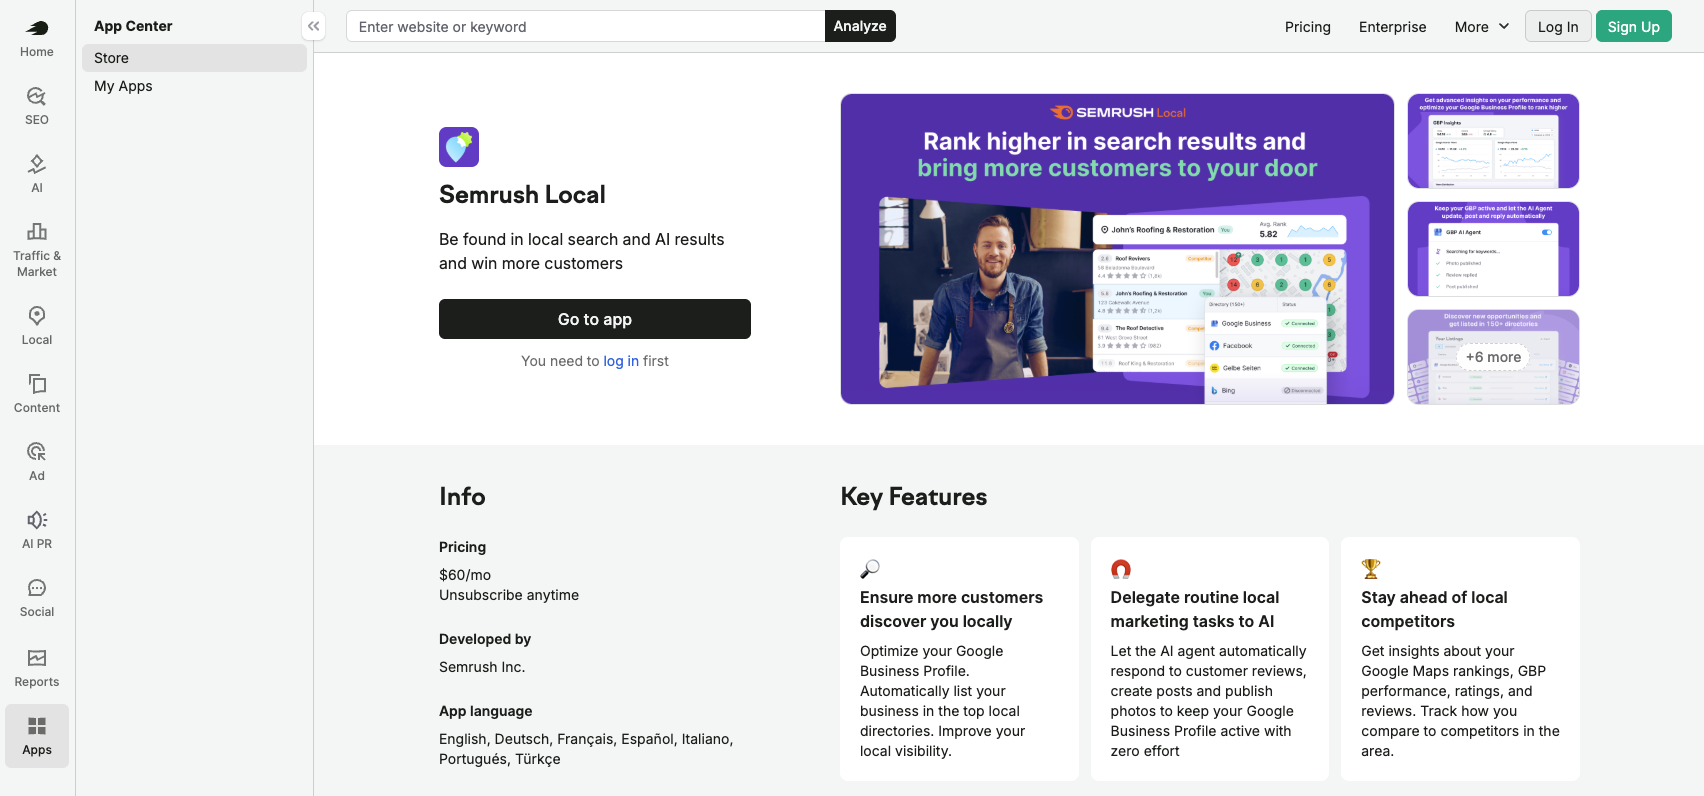Click the magnifying glass feature icon
This screenshot has width=1704, height=796.
coord(870,569)
